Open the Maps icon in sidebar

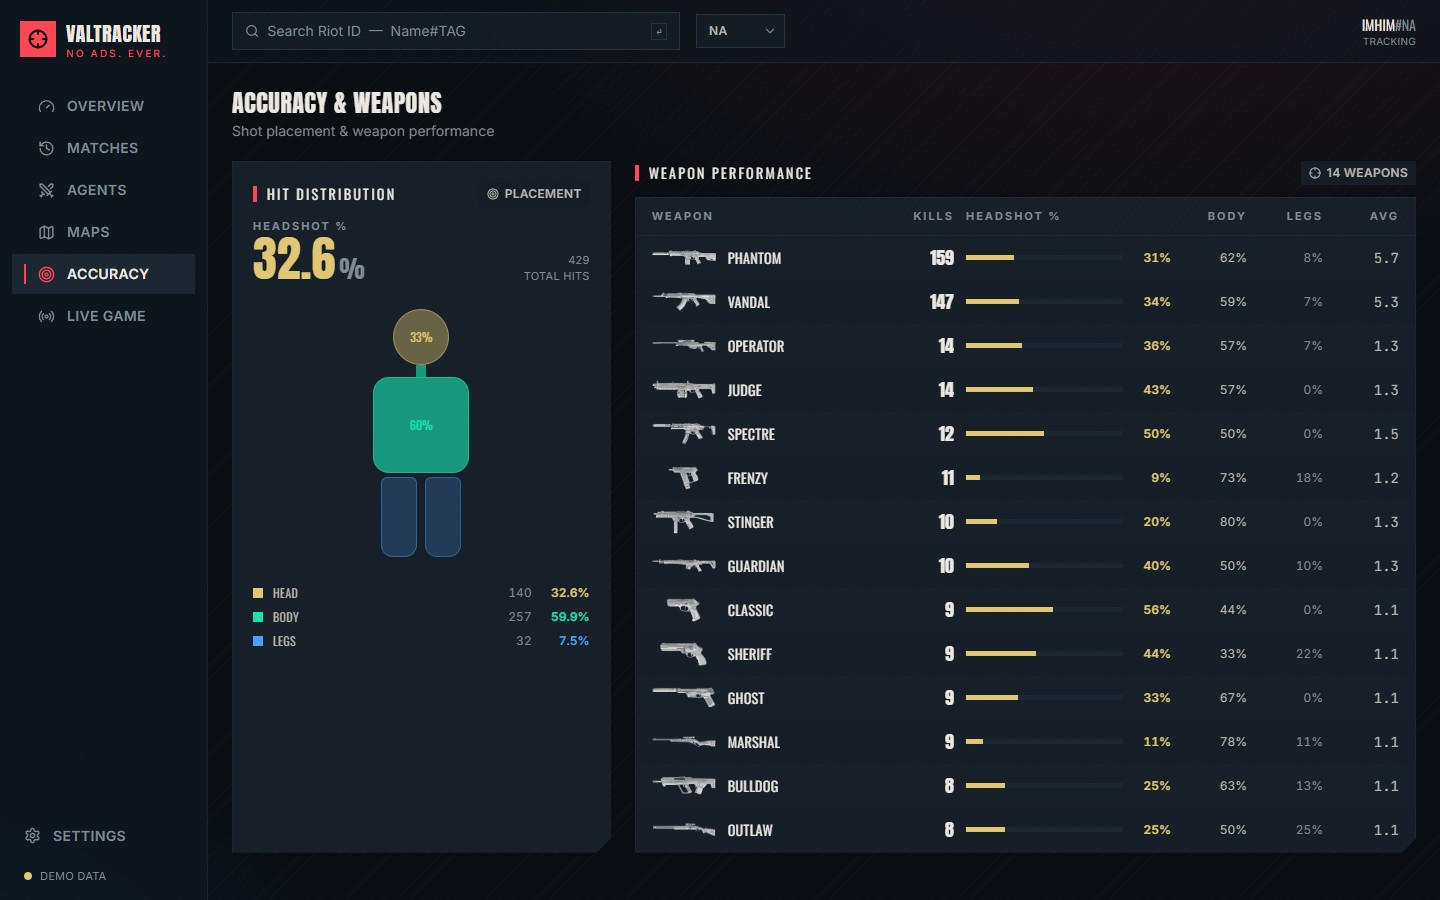(46, 232)
